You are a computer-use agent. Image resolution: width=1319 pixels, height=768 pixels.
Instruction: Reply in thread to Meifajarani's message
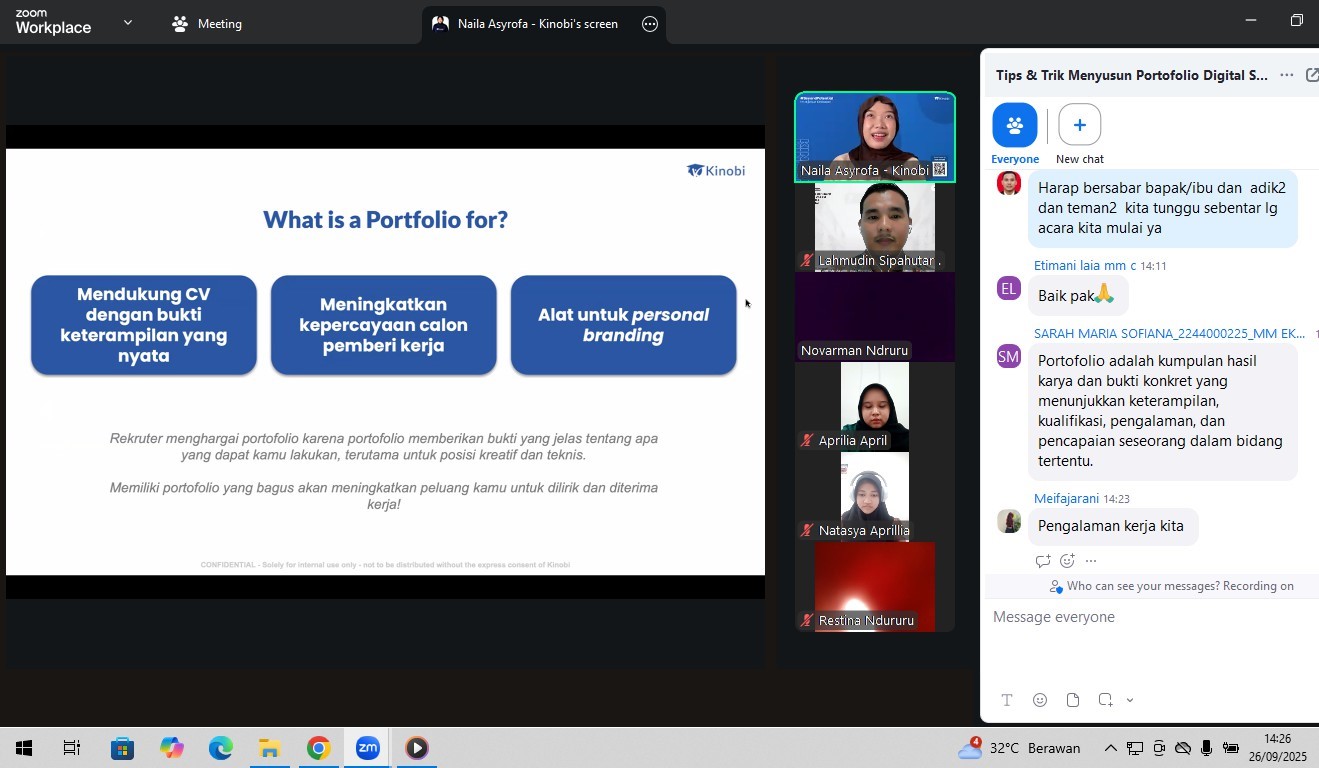(1043, 561)
